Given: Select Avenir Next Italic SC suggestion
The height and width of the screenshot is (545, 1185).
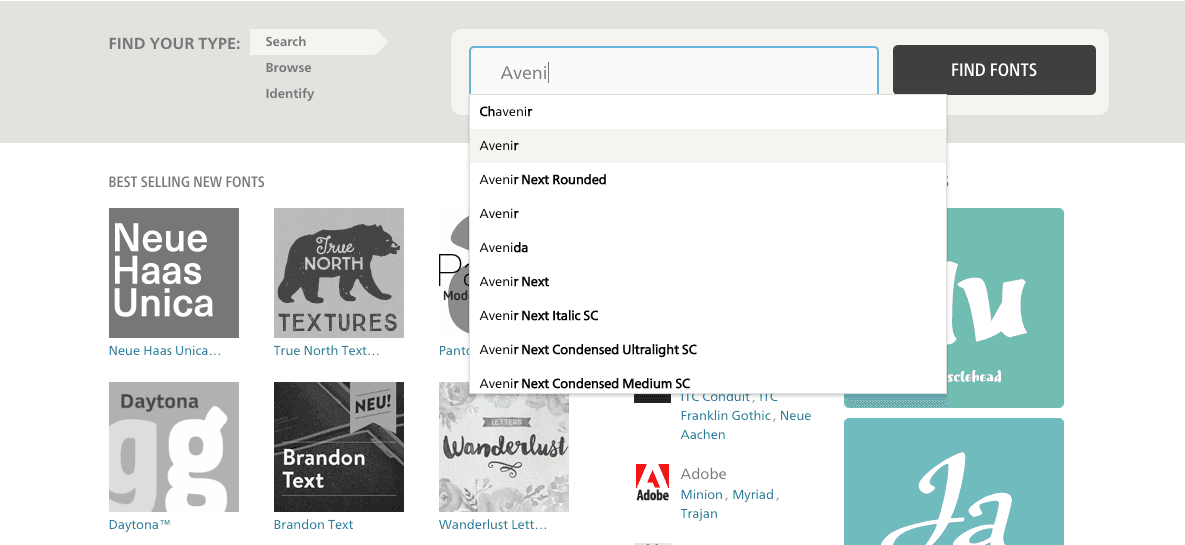Looking at the screenshot, I should [x=707, y=316].
